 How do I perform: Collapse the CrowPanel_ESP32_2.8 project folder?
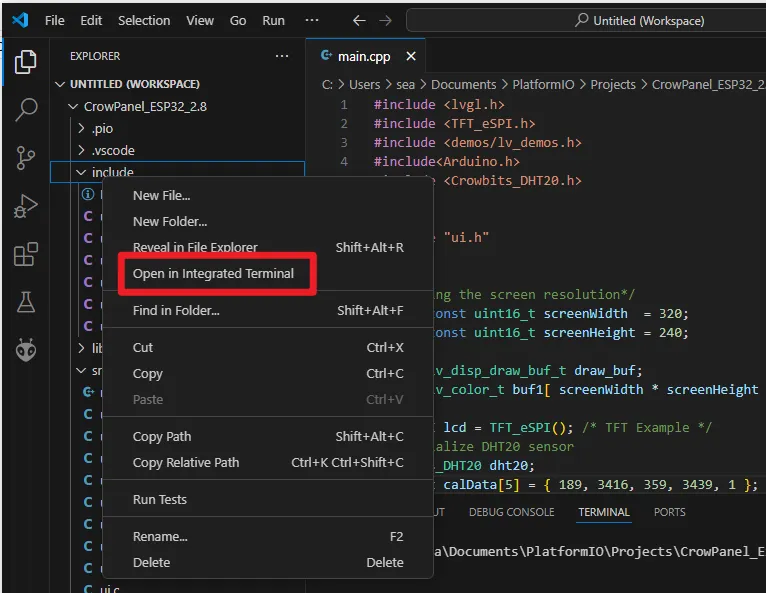[144, 106]
